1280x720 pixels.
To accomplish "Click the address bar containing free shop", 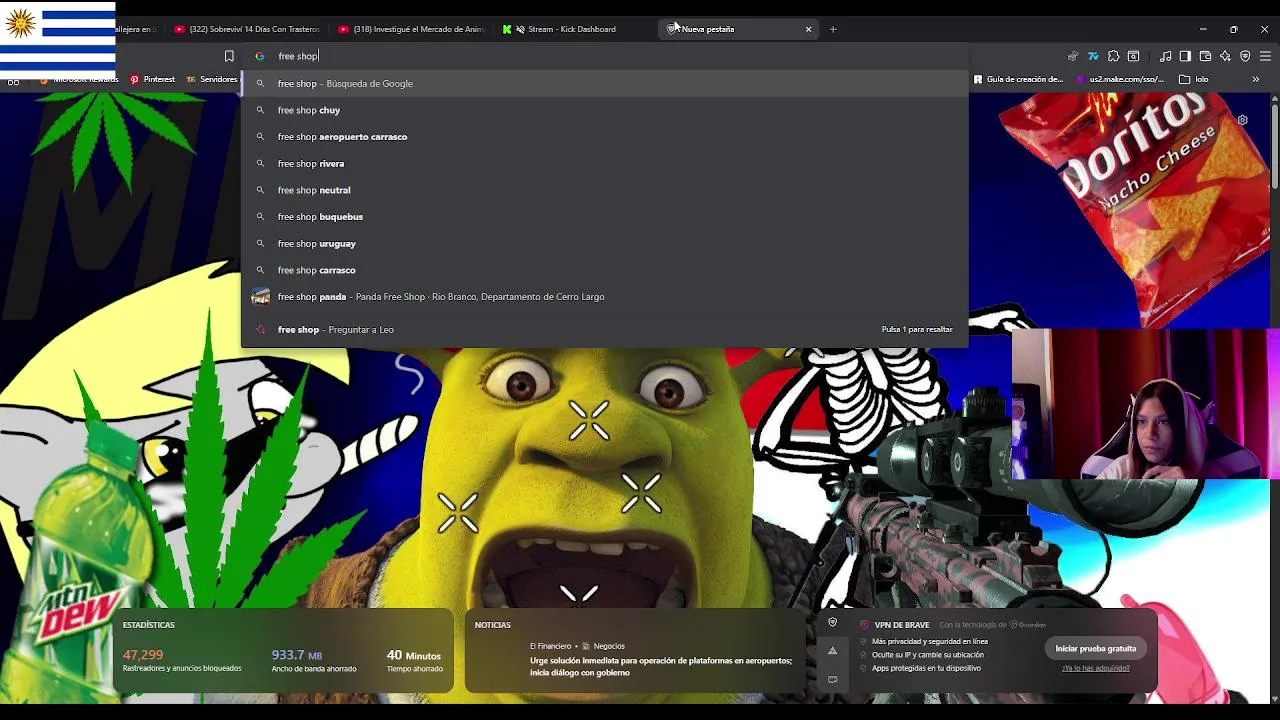I will (x=604, y=56).
